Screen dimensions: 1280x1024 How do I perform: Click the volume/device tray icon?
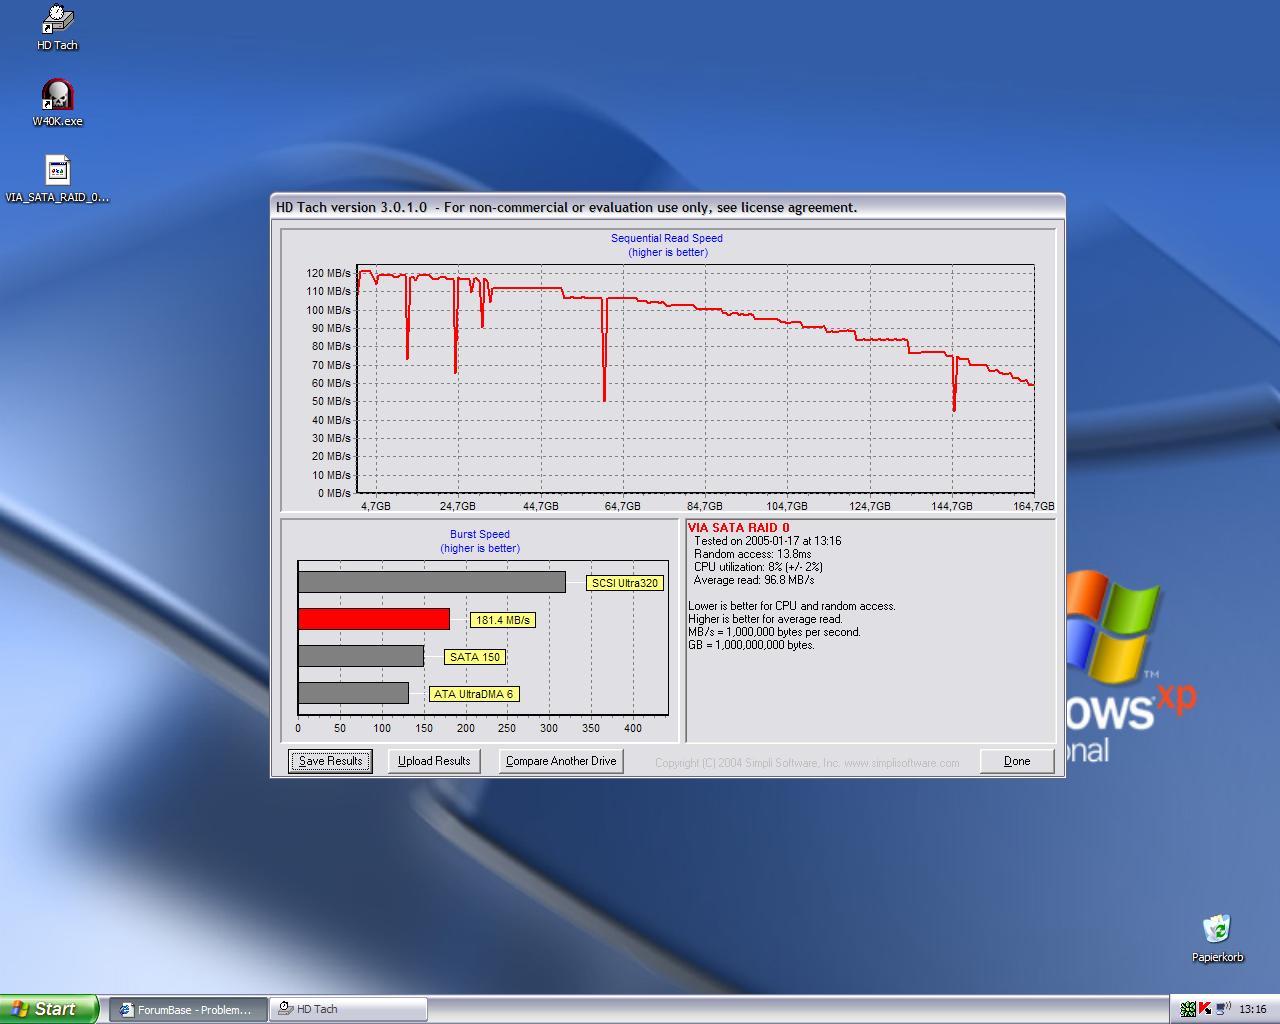coord(1222,1009)
